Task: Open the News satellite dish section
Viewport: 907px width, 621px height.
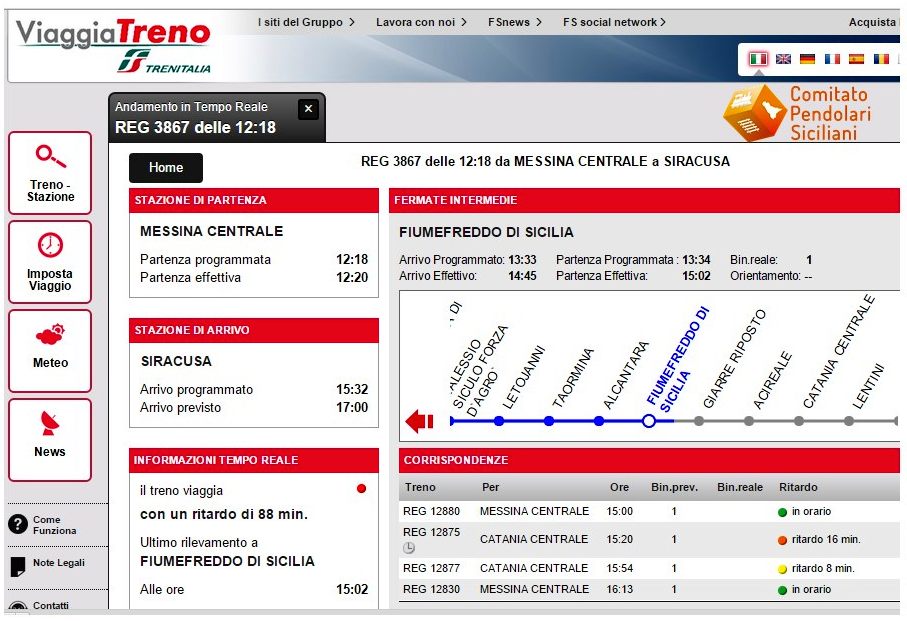Action: coord(50,440)
